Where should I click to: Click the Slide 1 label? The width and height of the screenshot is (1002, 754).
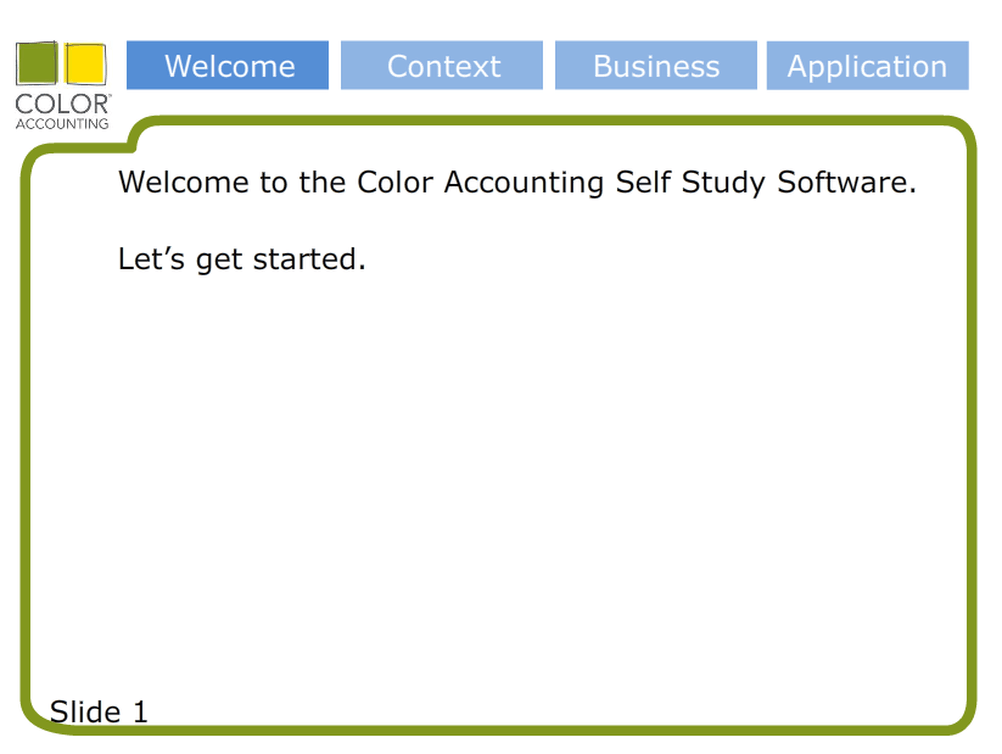(98, 712)
